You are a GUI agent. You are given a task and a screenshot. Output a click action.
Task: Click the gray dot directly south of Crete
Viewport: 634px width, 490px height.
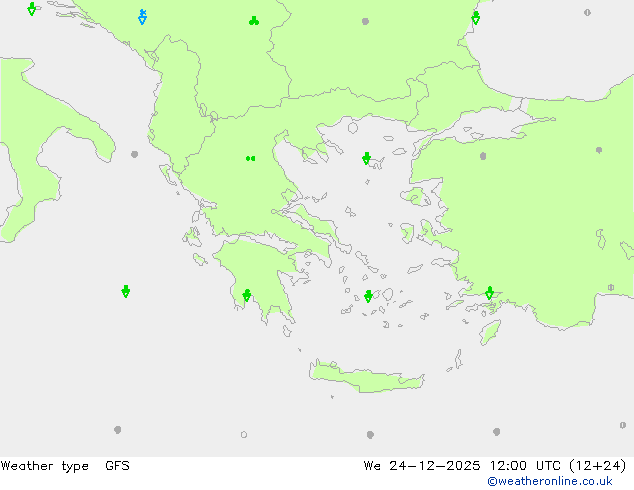point(370,435)
